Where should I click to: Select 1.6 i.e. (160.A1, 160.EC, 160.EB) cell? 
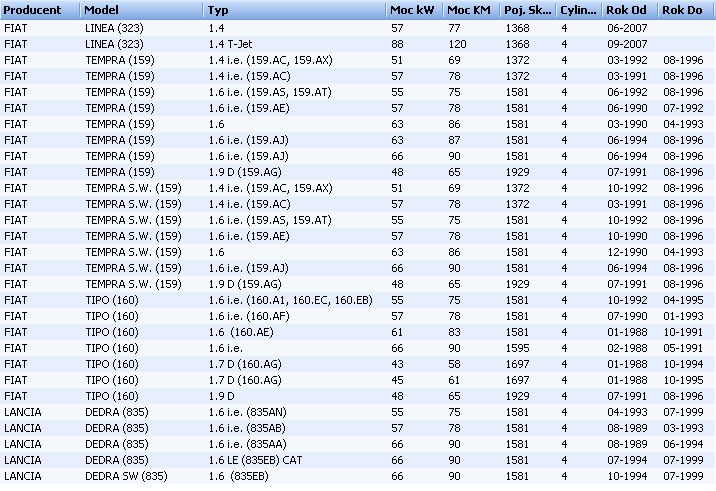pyautogui.click(x=290, y=300)
